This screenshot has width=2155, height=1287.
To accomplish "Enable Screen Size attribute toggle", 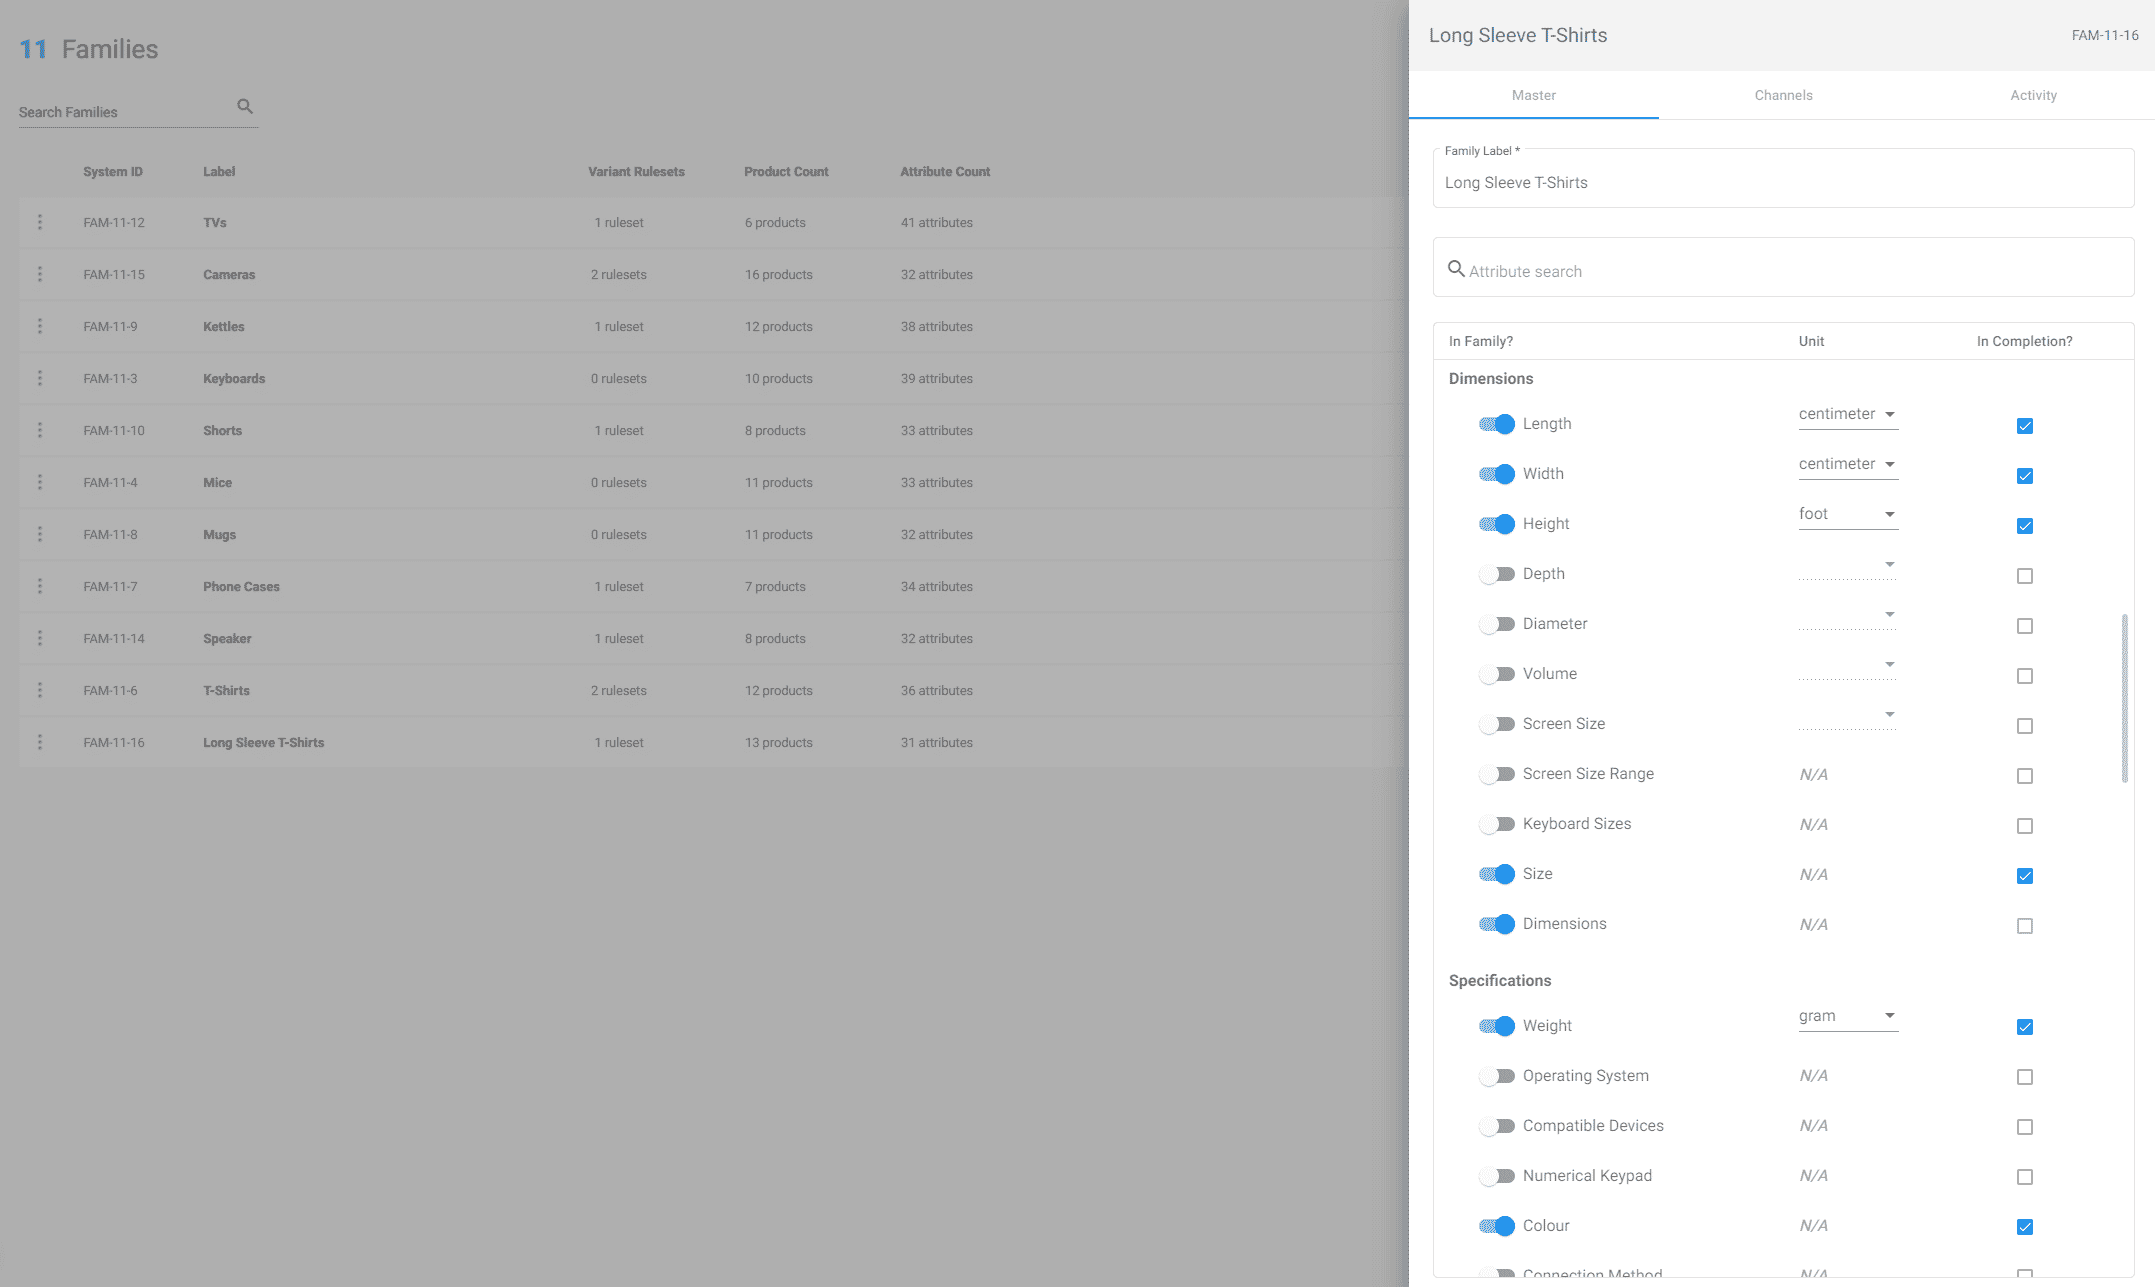I will (1497, 724).
